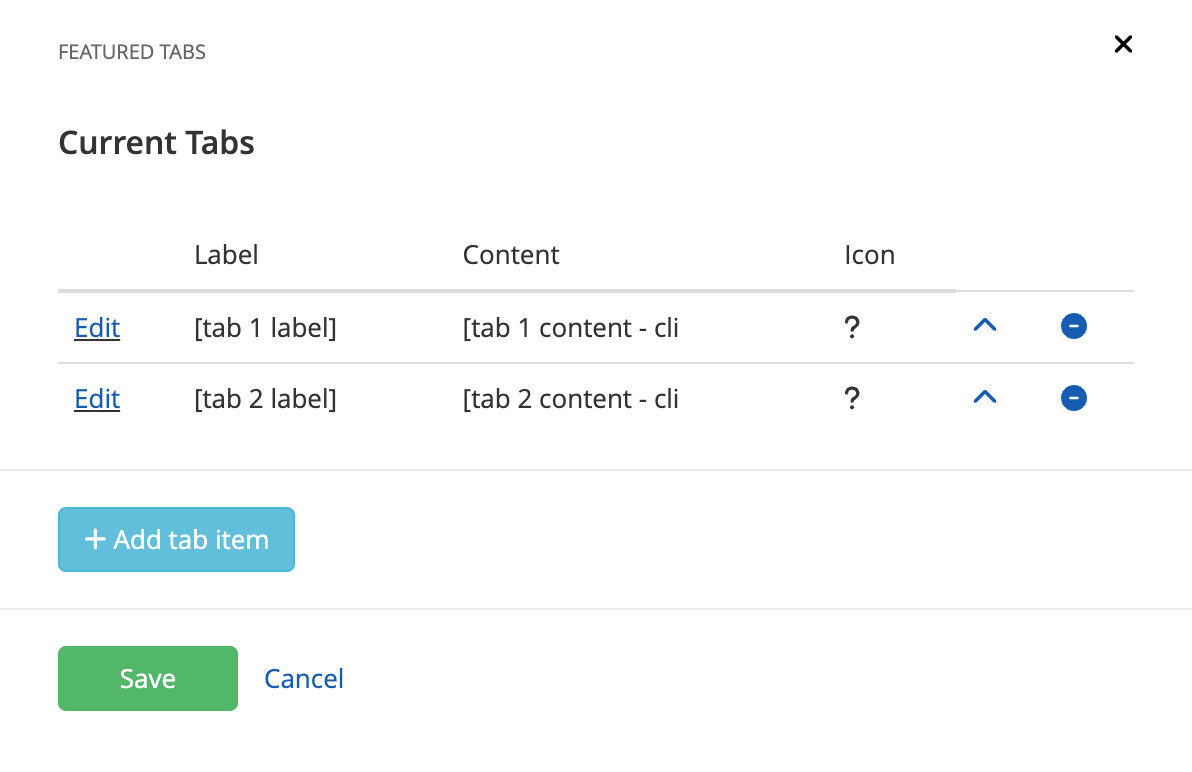The image size is (1192, 772).
Task: Click the Label column header
Action: 226,255
